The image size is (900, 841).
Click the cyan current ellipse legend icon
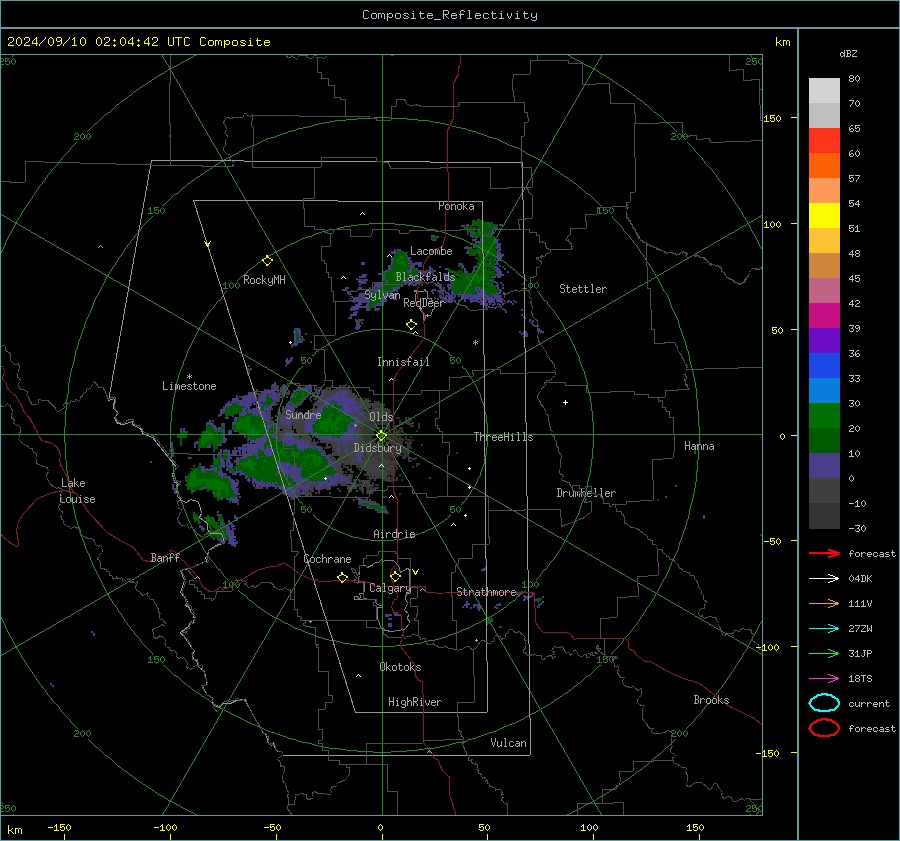[824, 703]
